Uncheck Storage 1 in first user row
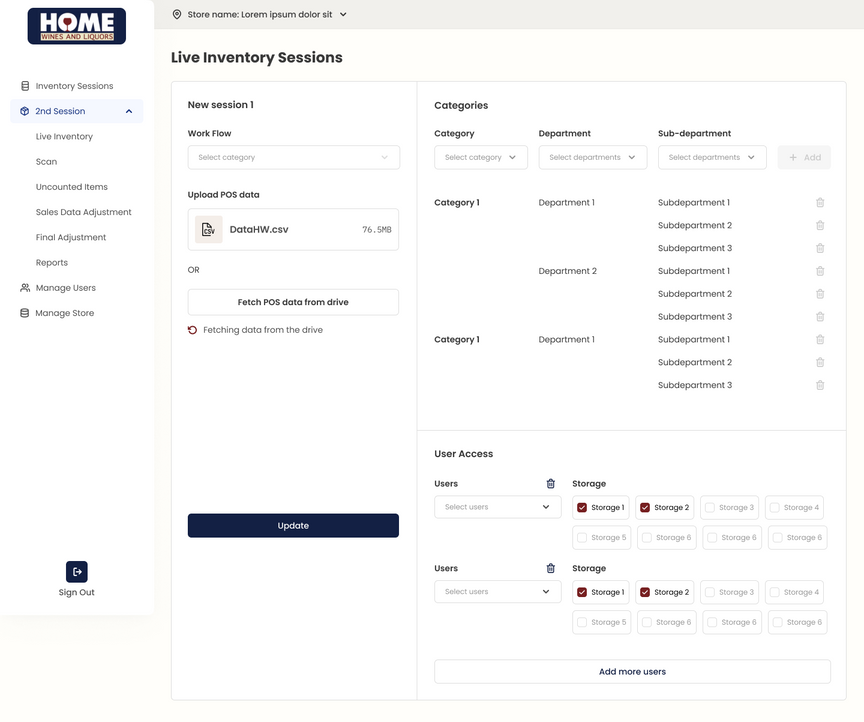 (582, 508)
